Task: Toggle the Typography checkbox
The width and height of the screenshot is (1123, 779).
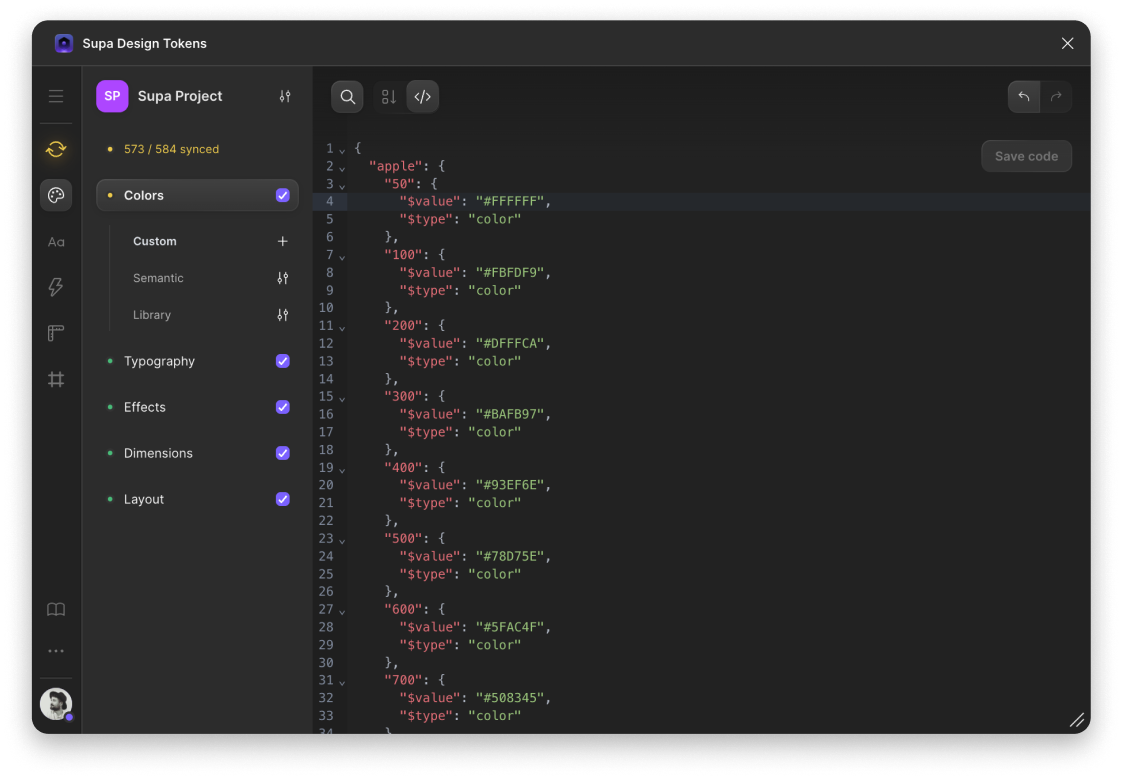Action: coord(283,361)
